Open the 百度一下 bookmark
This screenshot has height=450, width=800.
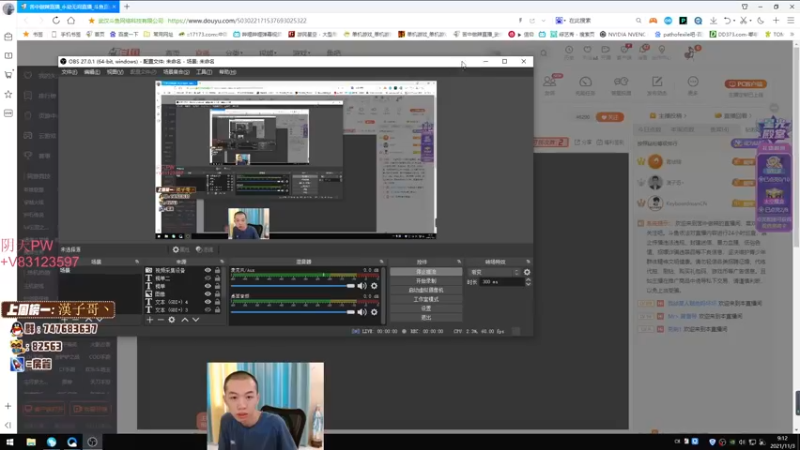click(x=124, y=34)
